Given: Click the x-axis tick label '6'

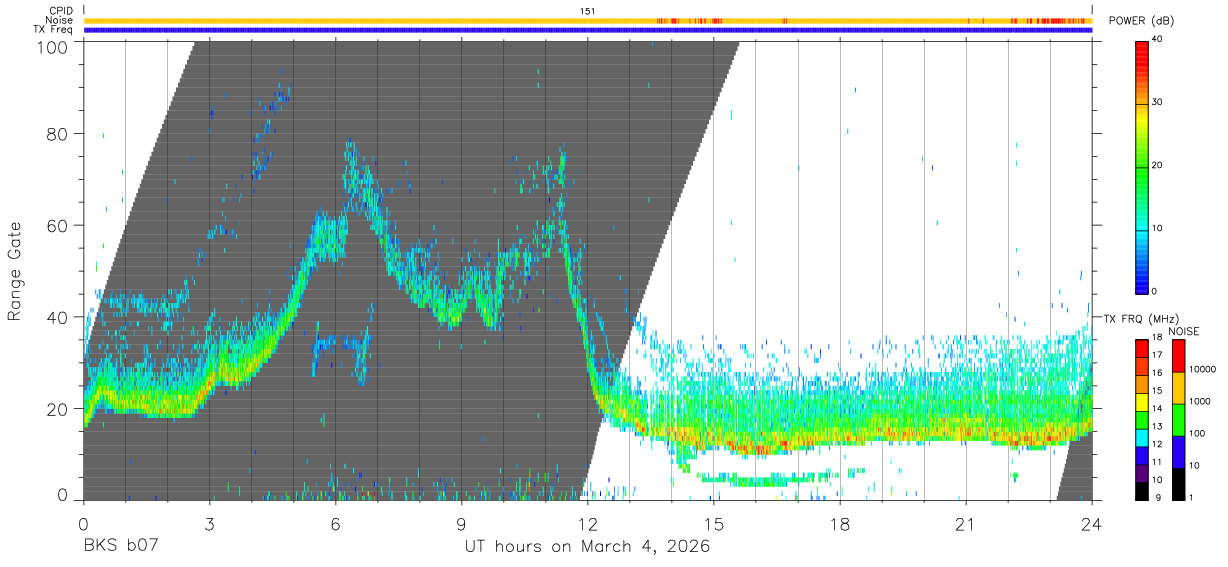Looking at the screenshot, I should coord(336,524).
